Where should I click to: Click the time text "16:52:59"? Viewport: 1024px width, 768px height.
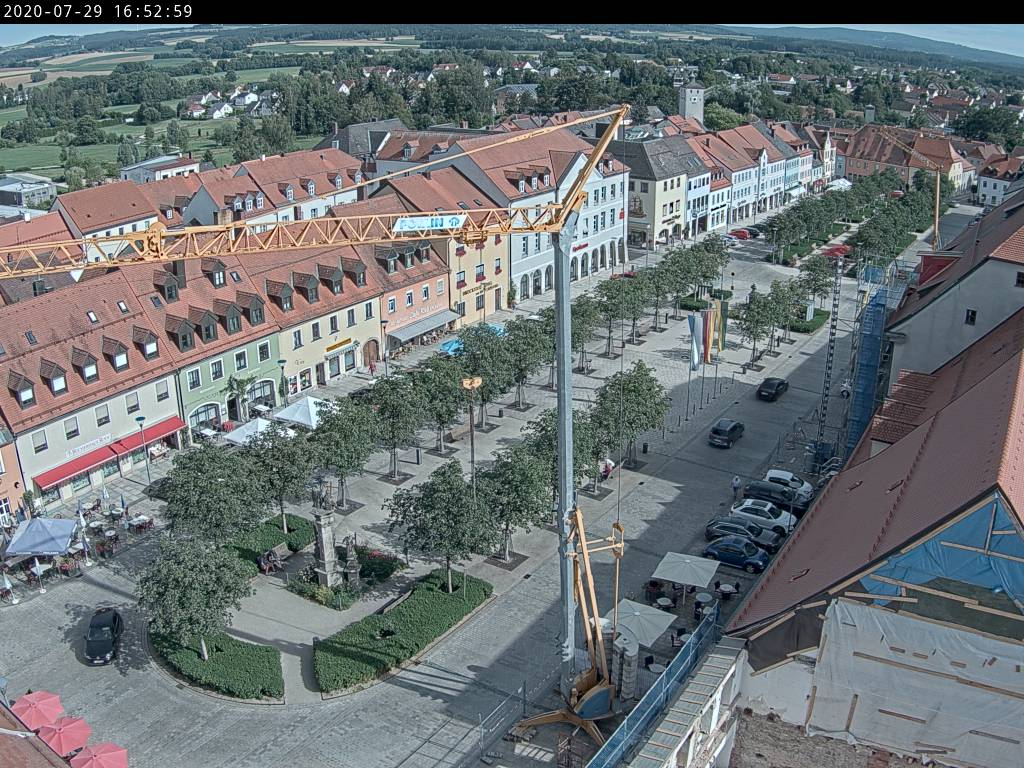[153, 12]
